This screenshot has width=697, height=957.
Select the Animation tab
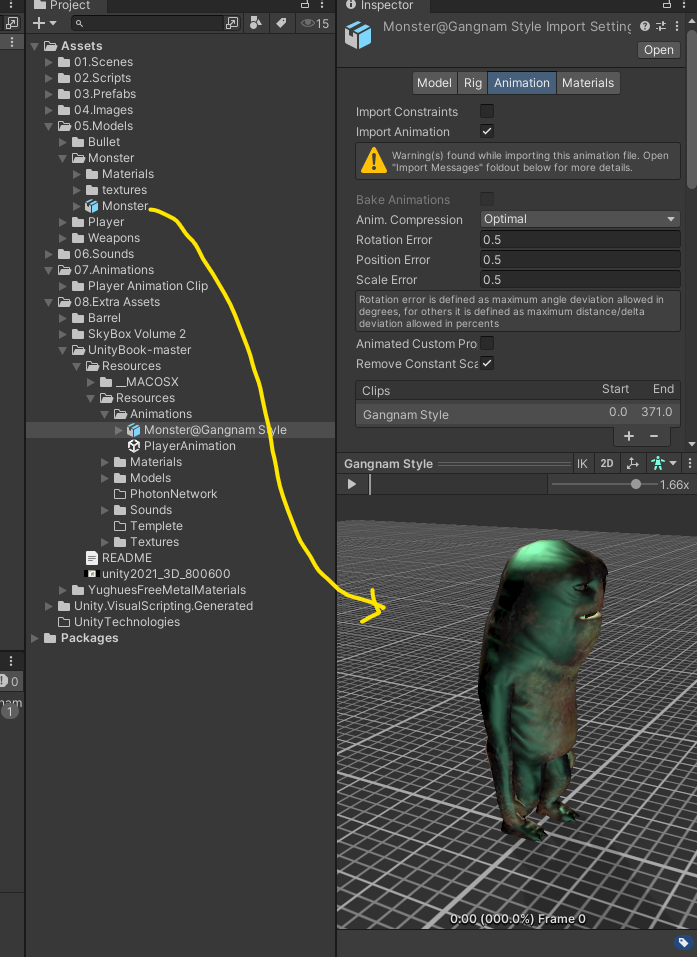coord(522,83)
